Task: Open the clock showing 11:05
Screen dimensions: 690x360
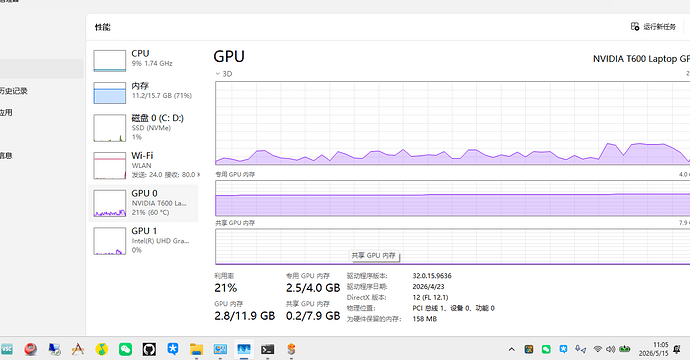Action: click(653, 349)
